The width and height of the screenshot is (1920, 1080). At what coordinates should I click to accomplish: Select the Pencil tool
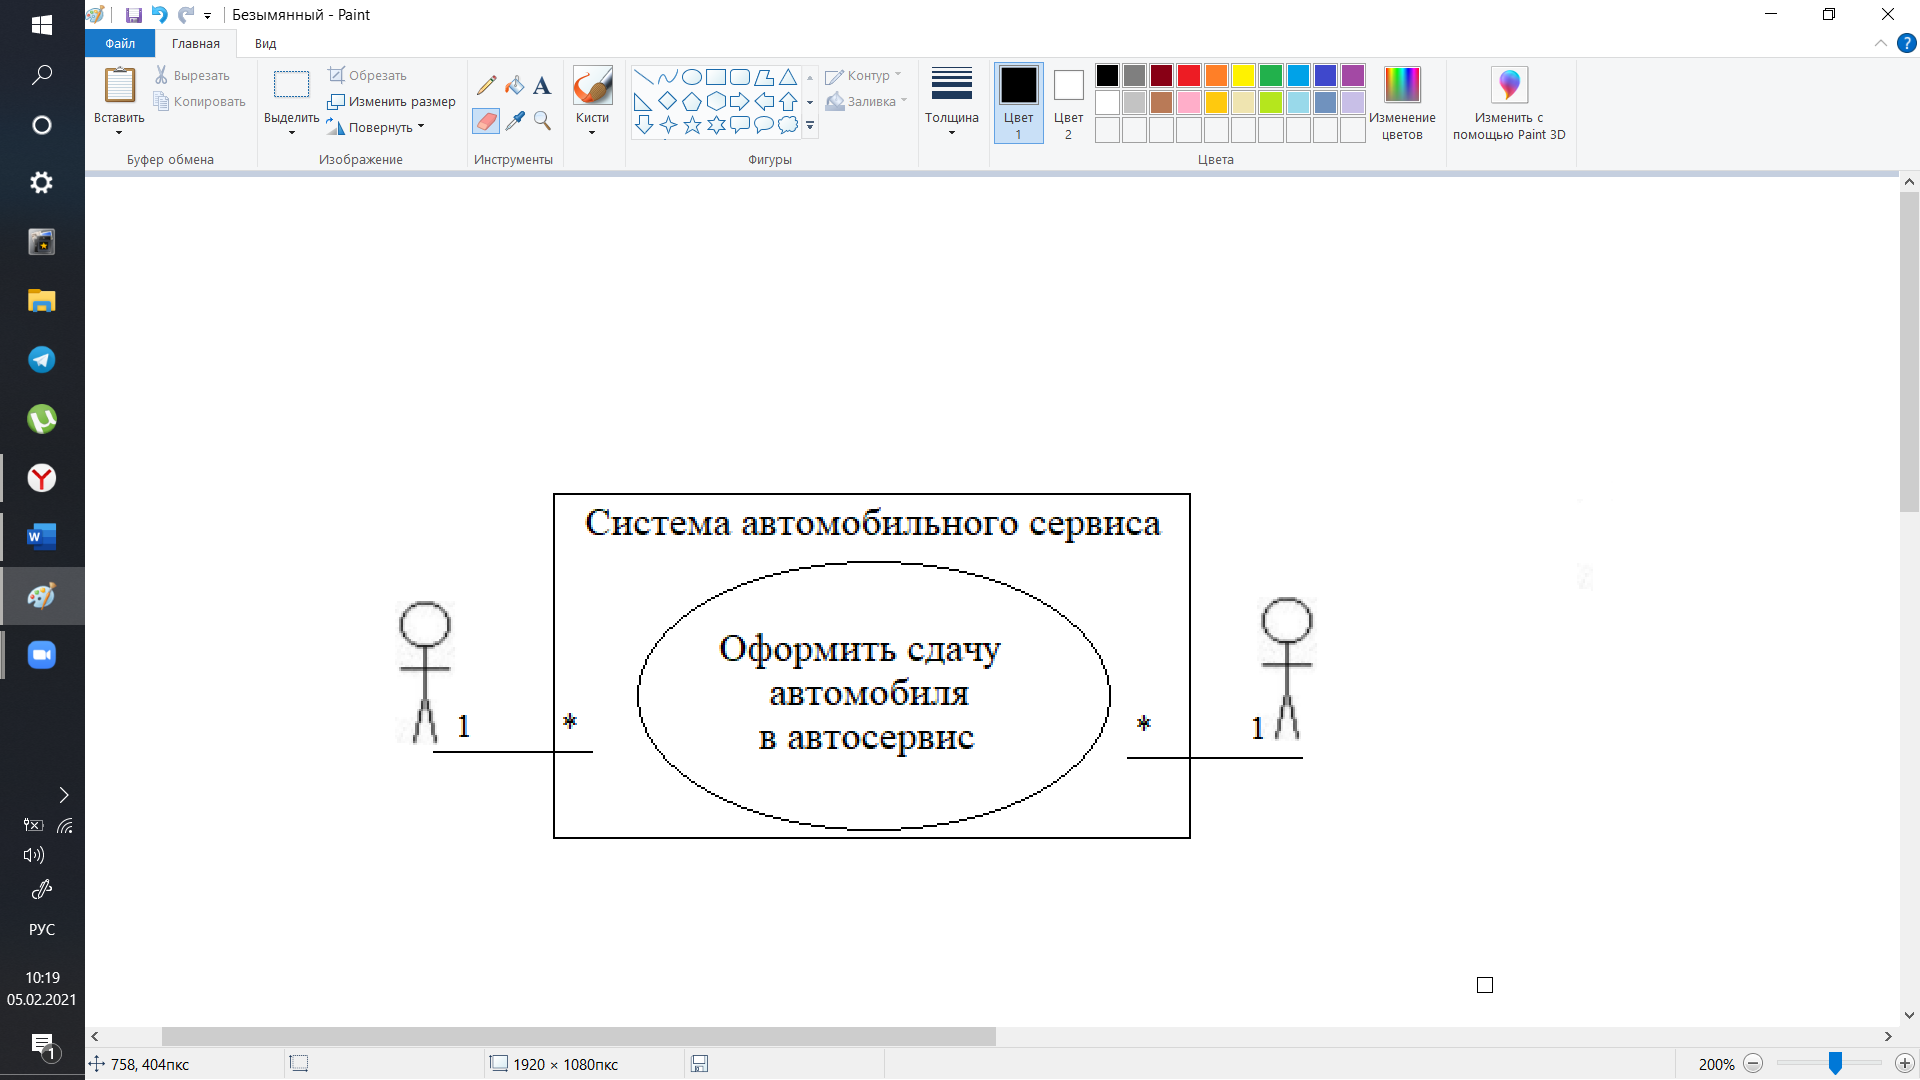487,85
